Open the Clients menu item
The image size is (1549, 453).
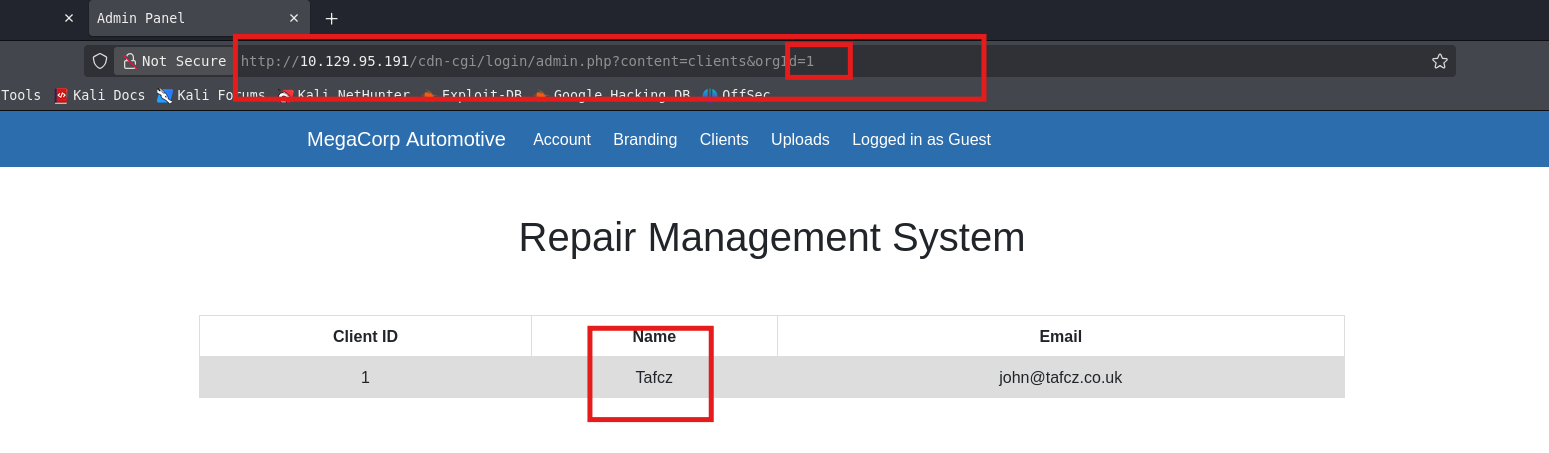[724, 140]
